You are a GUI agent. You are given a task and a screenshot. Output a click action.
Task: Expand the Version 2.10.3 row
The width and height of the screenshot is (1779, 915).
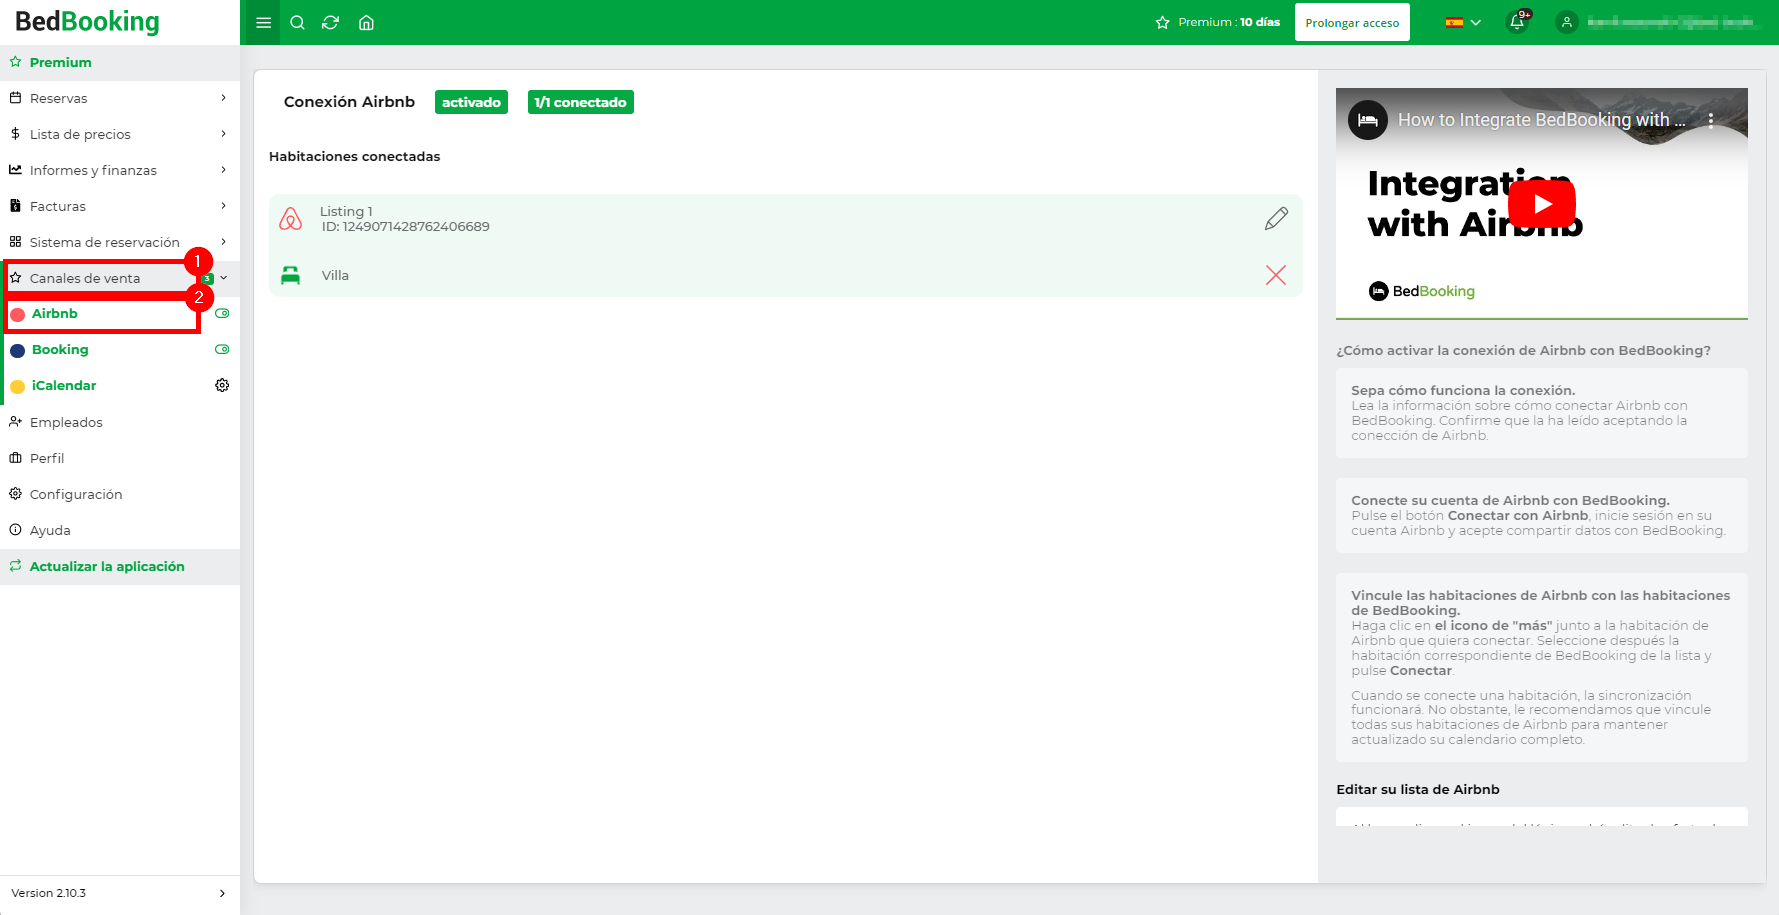(x=120, y=893)
